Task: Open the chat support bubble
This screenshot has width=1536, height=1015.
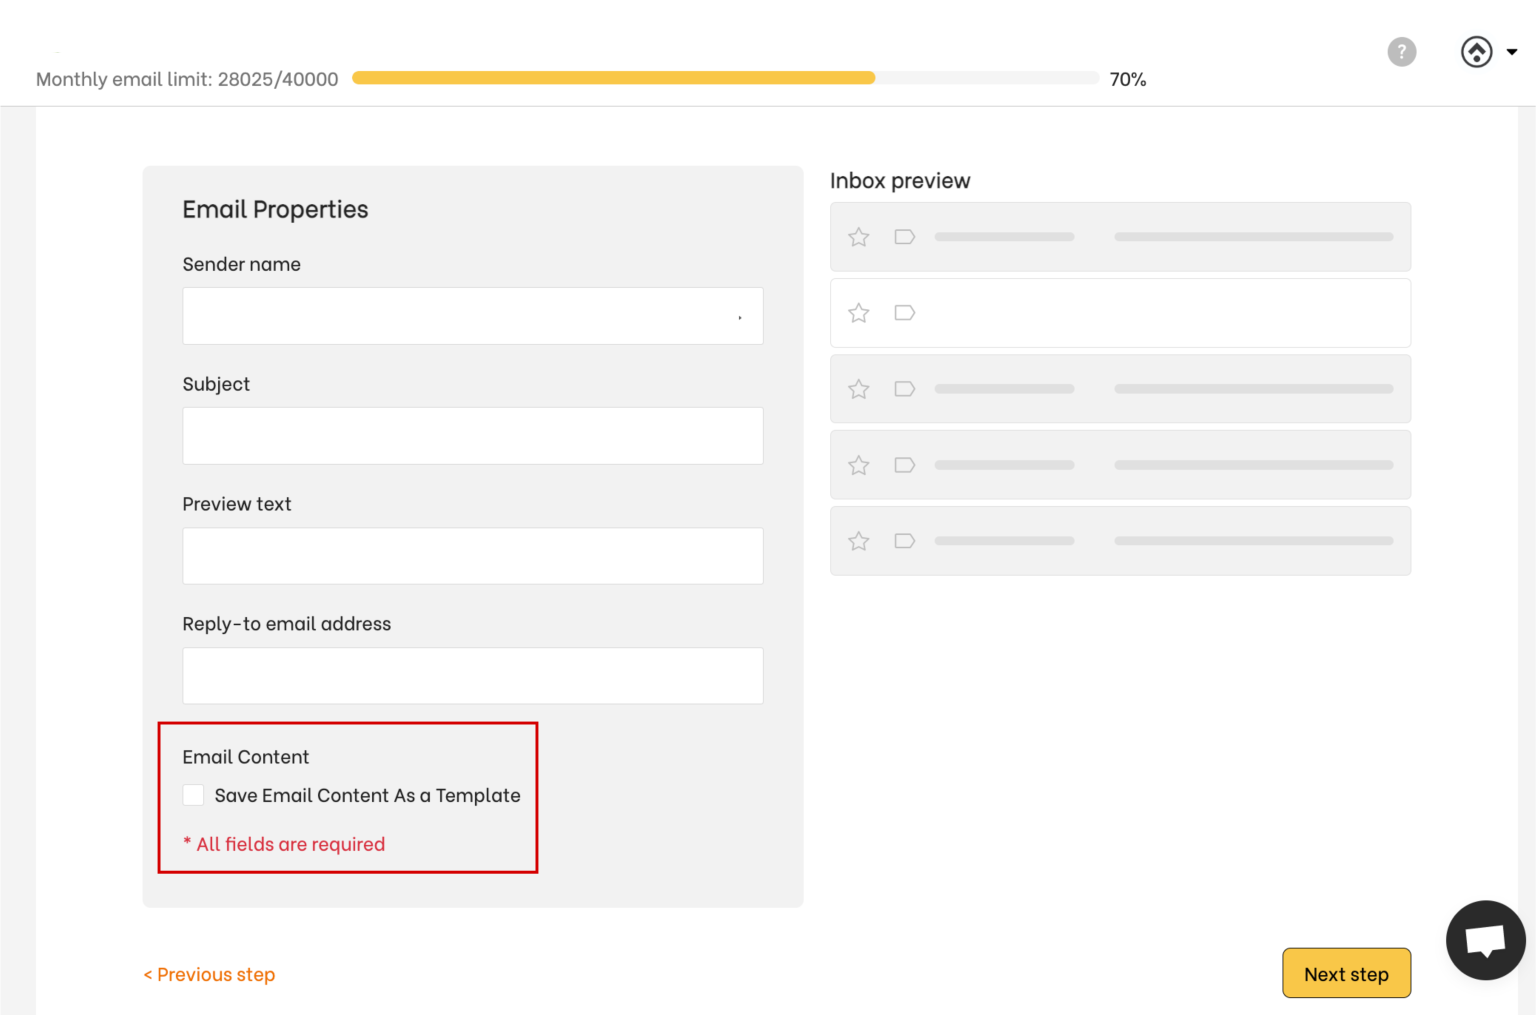Action: click(x=1485, y=939)
